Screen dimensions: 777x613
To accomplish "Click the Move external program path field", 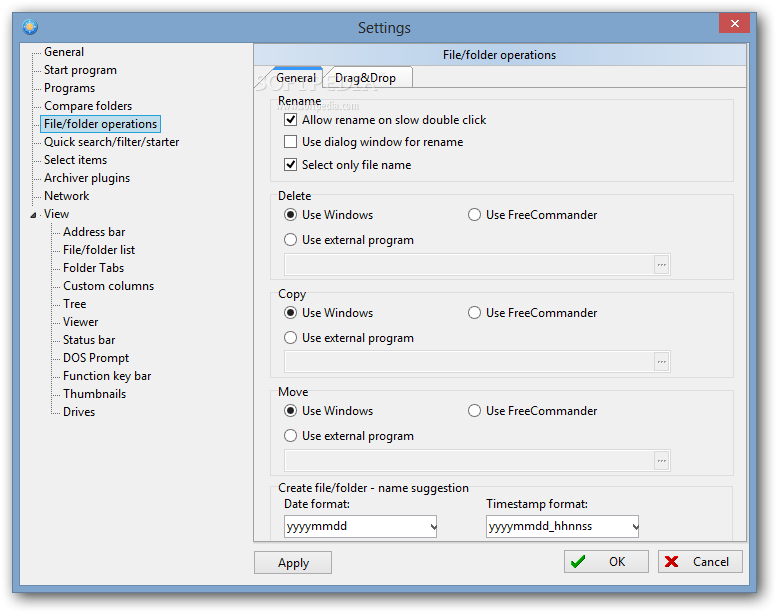I will (x=469, y=460).
